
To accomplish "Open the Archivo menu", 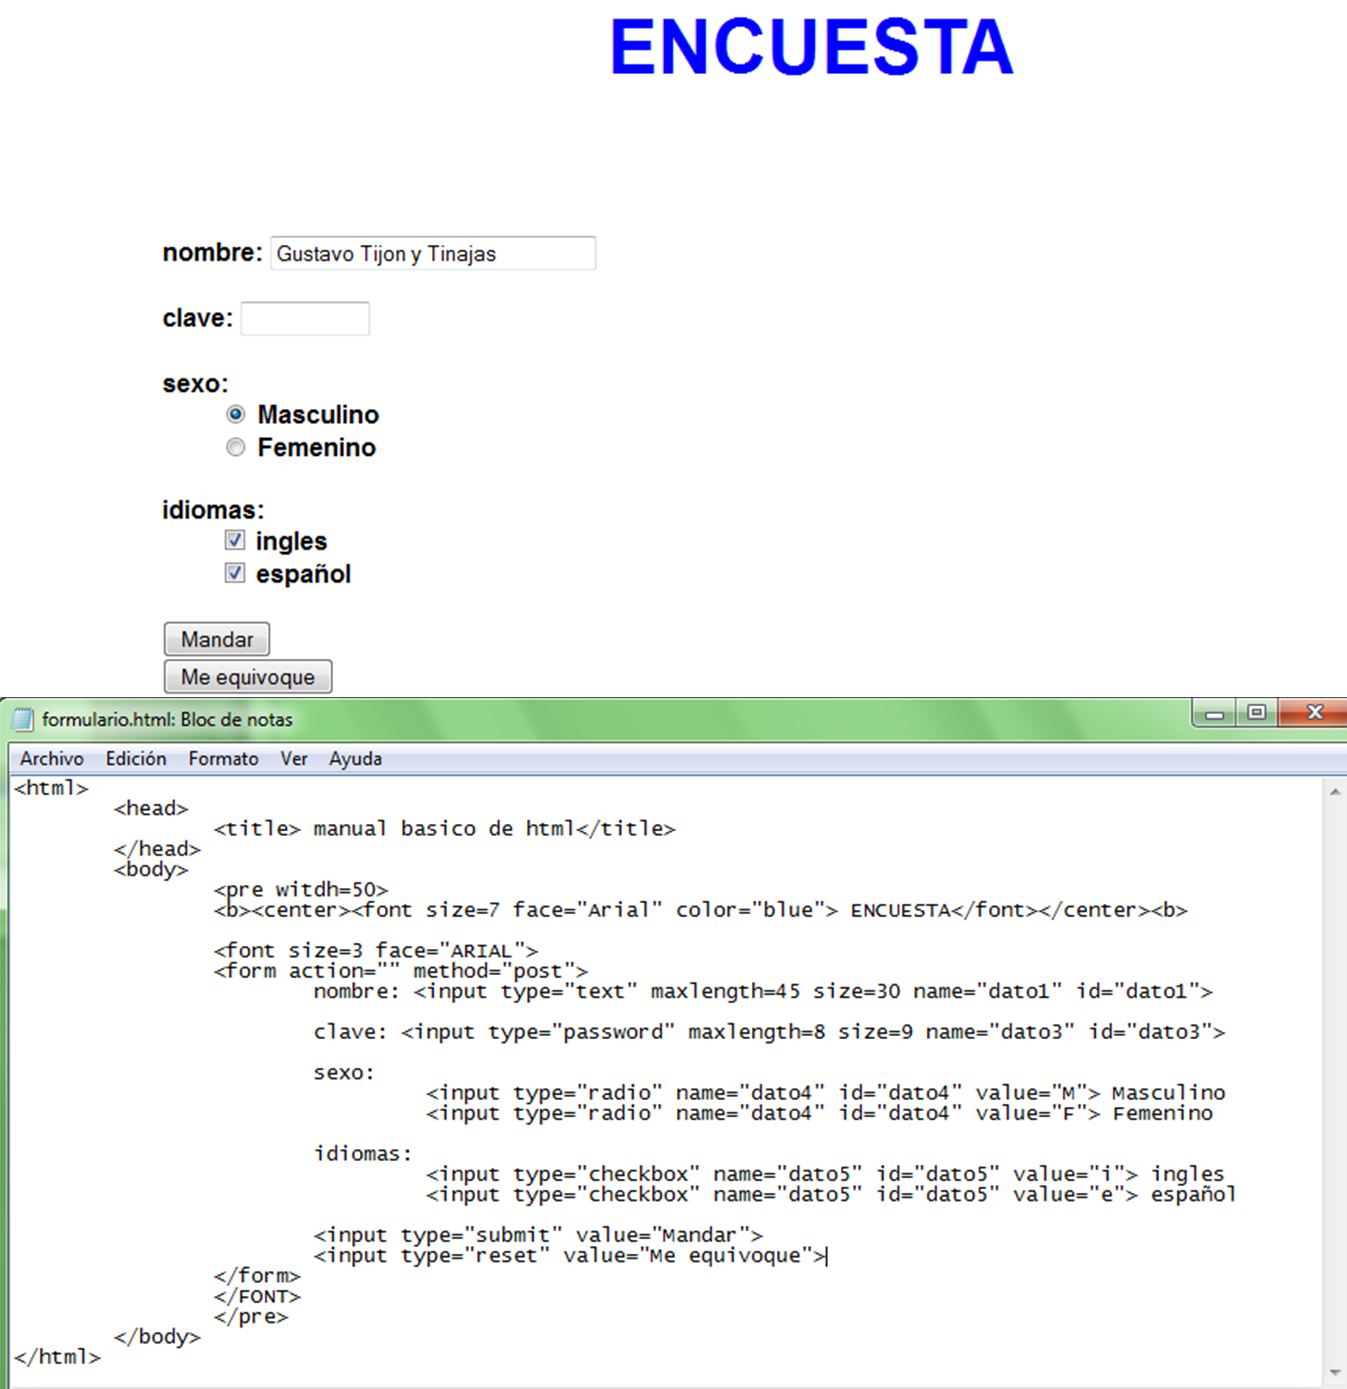I will click(x=51, y=758).
